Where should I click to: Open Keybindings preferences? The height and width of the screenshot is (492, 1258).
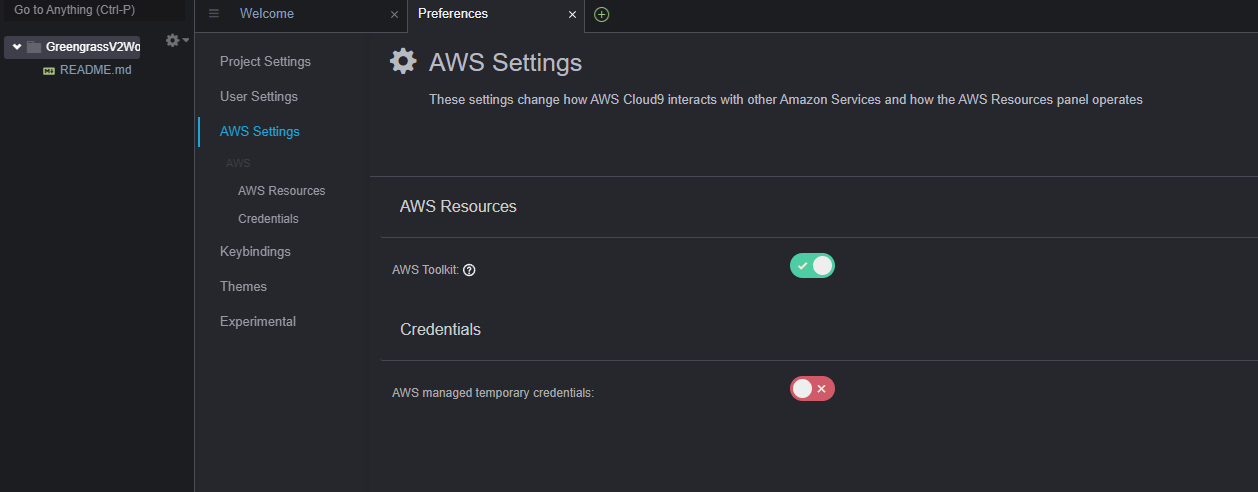click(255, 252)
